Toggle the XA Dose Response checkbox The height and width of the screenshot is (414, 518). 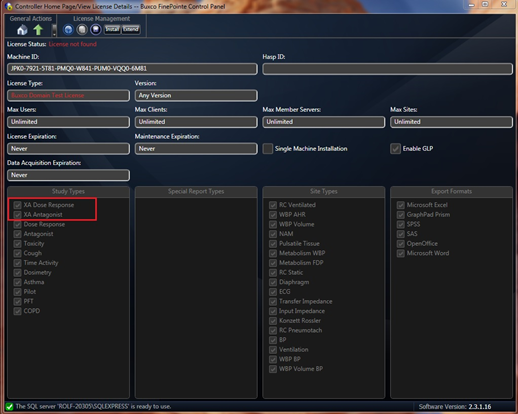coord(17,205)
